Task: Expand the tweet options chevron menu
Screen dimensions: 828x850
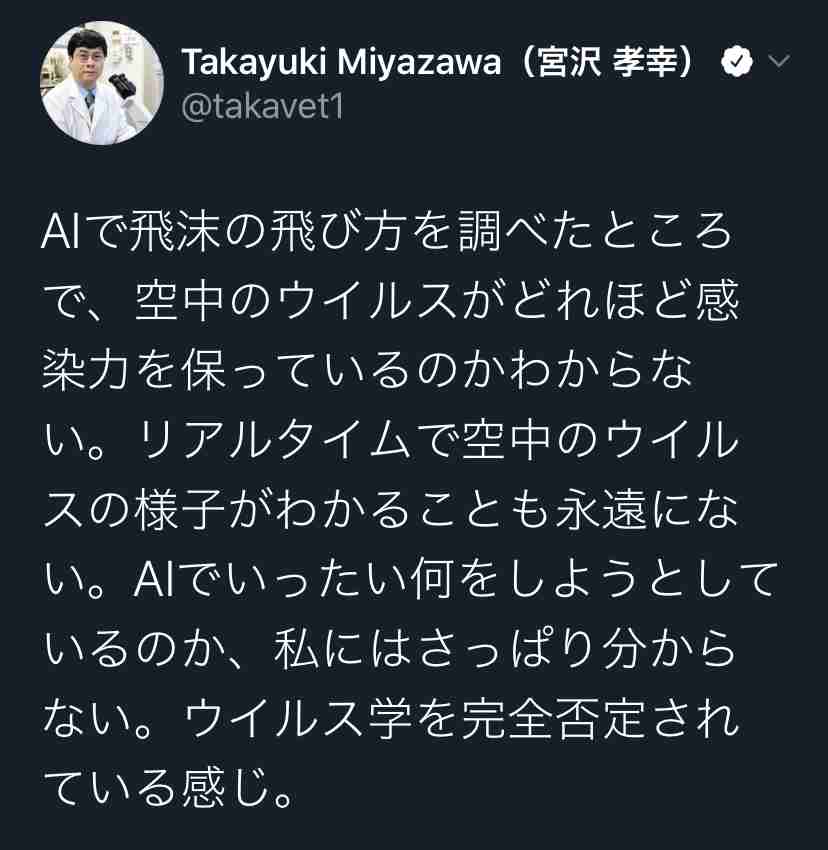Action: click(x=779, y=61)
